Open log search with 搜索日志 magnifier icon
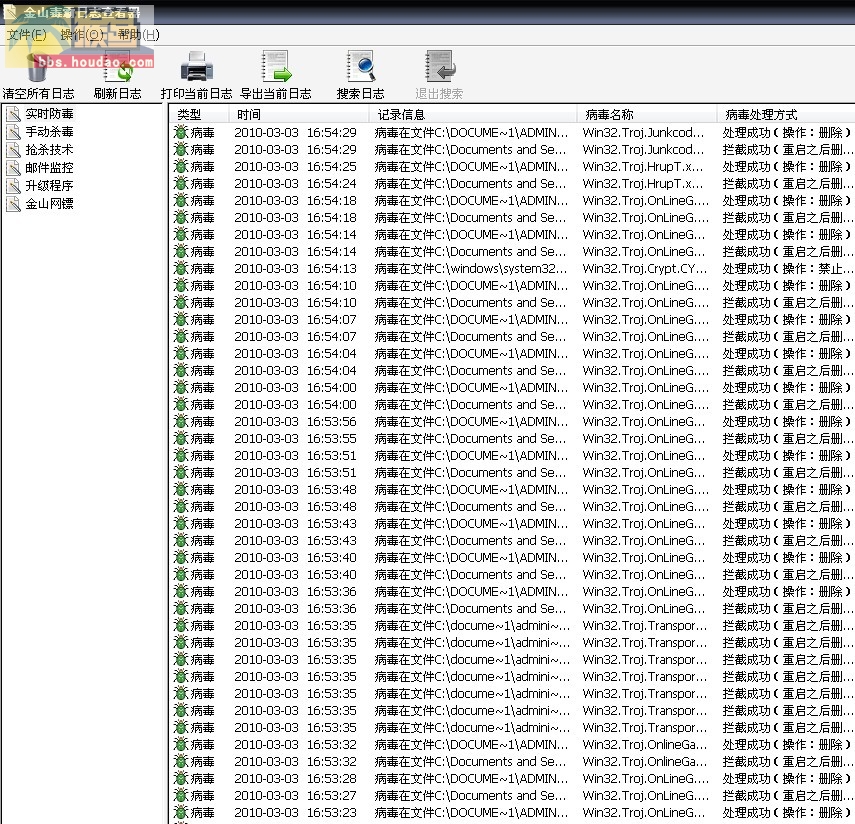Screen dimensions: 855x824 [x=360, y=67]
